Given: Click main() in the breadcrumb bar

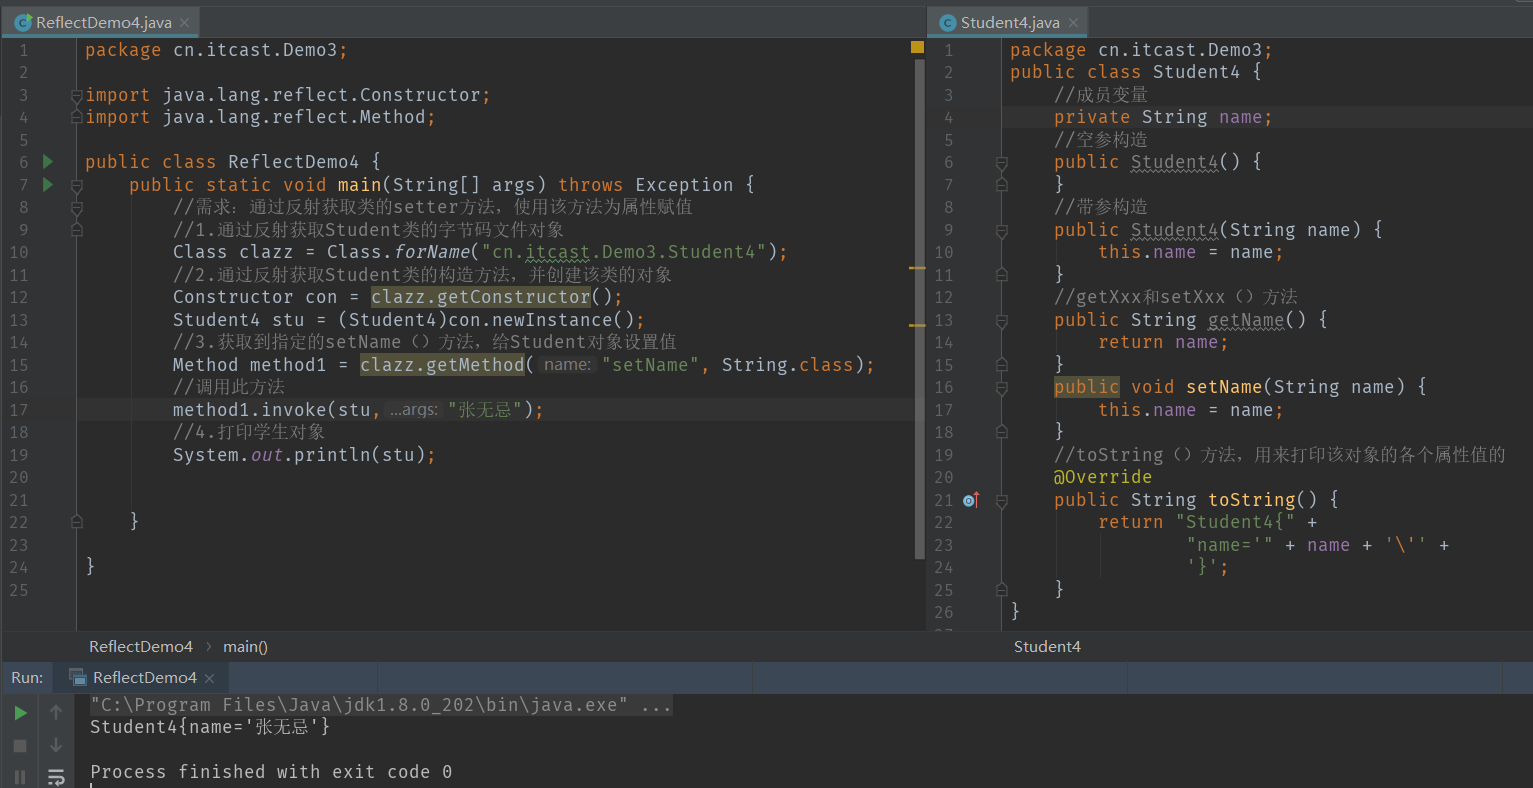Looking at the screenshot, I should pos(245,647).
